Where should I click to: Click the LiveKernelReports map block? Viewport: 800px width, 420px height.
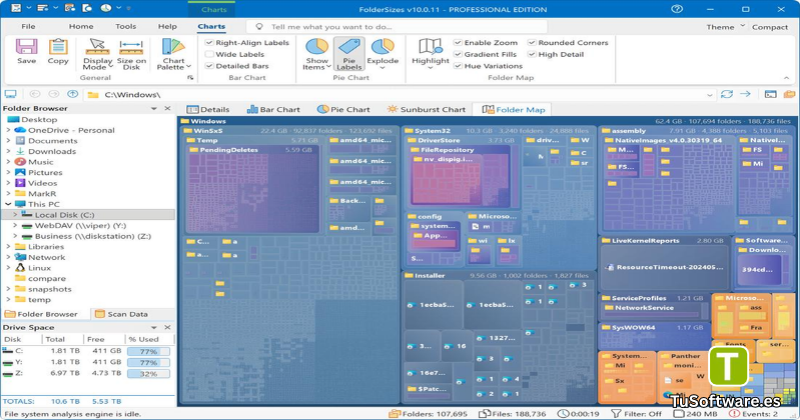click(x=665, y=264)
